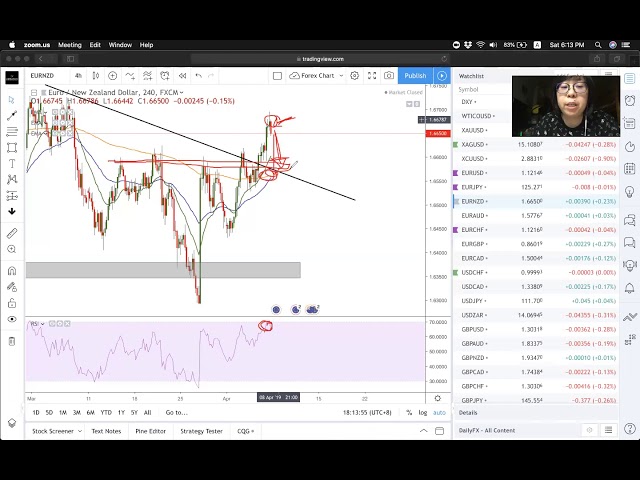Select the text annotation tool
Screen dimensions: 640x480
(11, 163)
